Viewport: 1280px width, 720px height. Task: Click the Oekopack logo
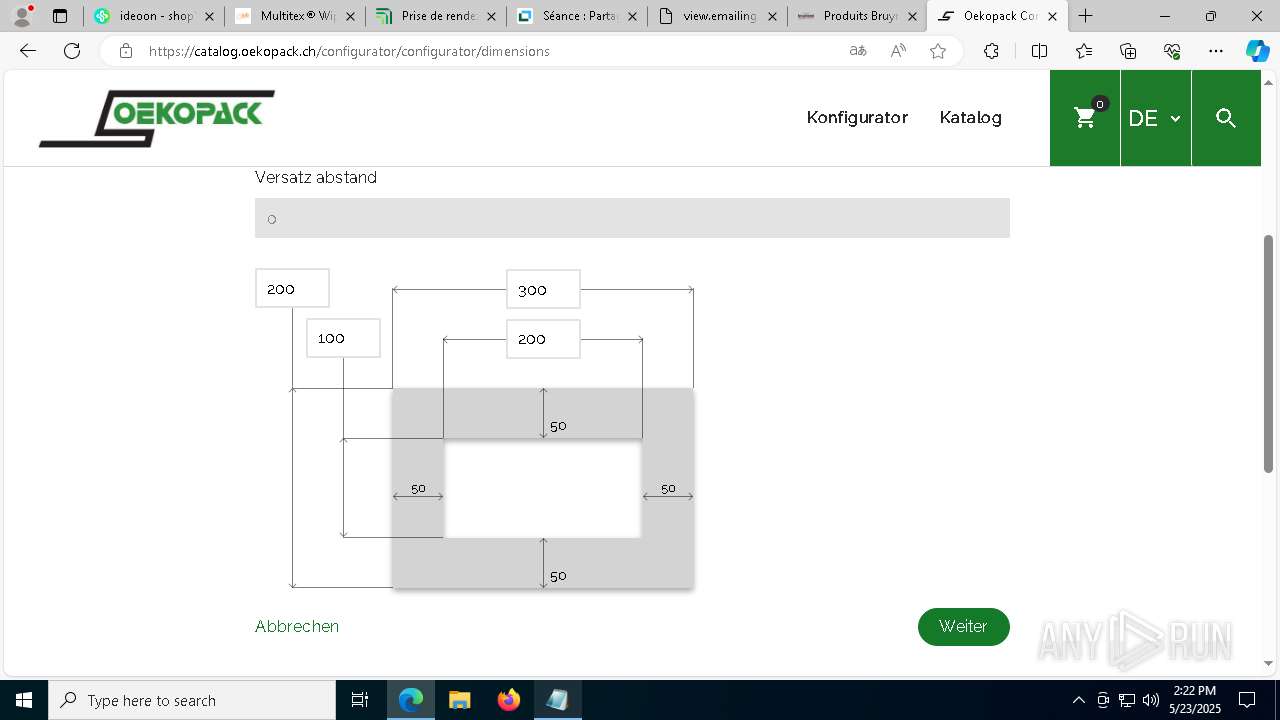[157, 118]
